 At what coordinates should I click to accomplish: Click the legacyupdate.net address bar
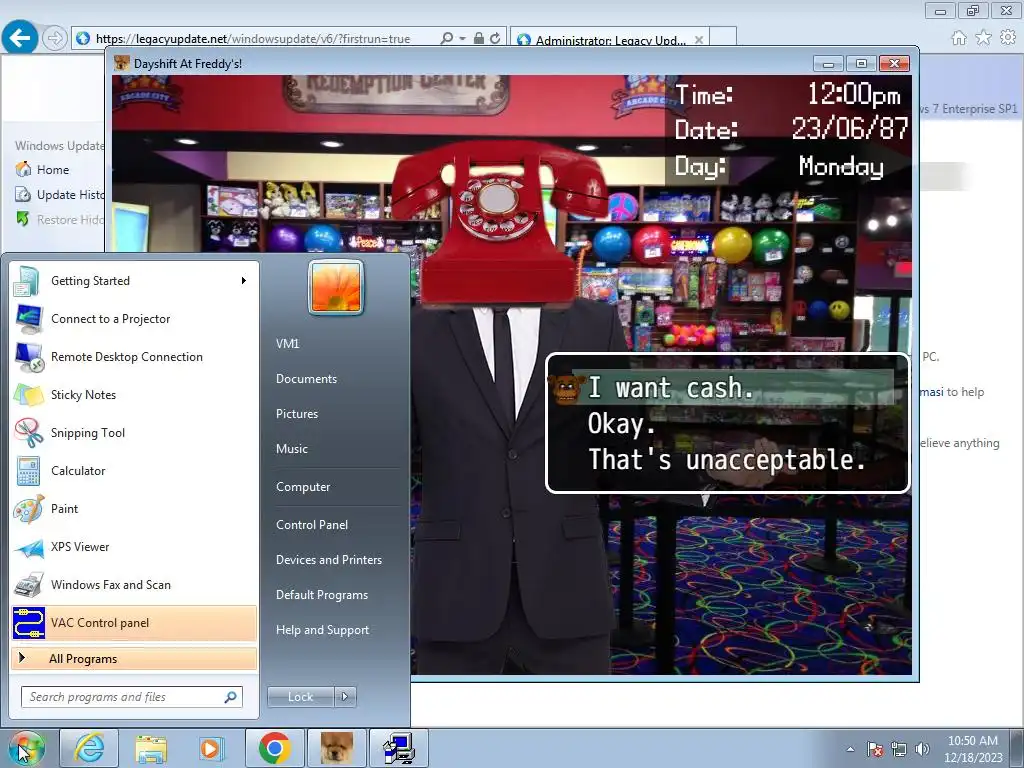253,39
